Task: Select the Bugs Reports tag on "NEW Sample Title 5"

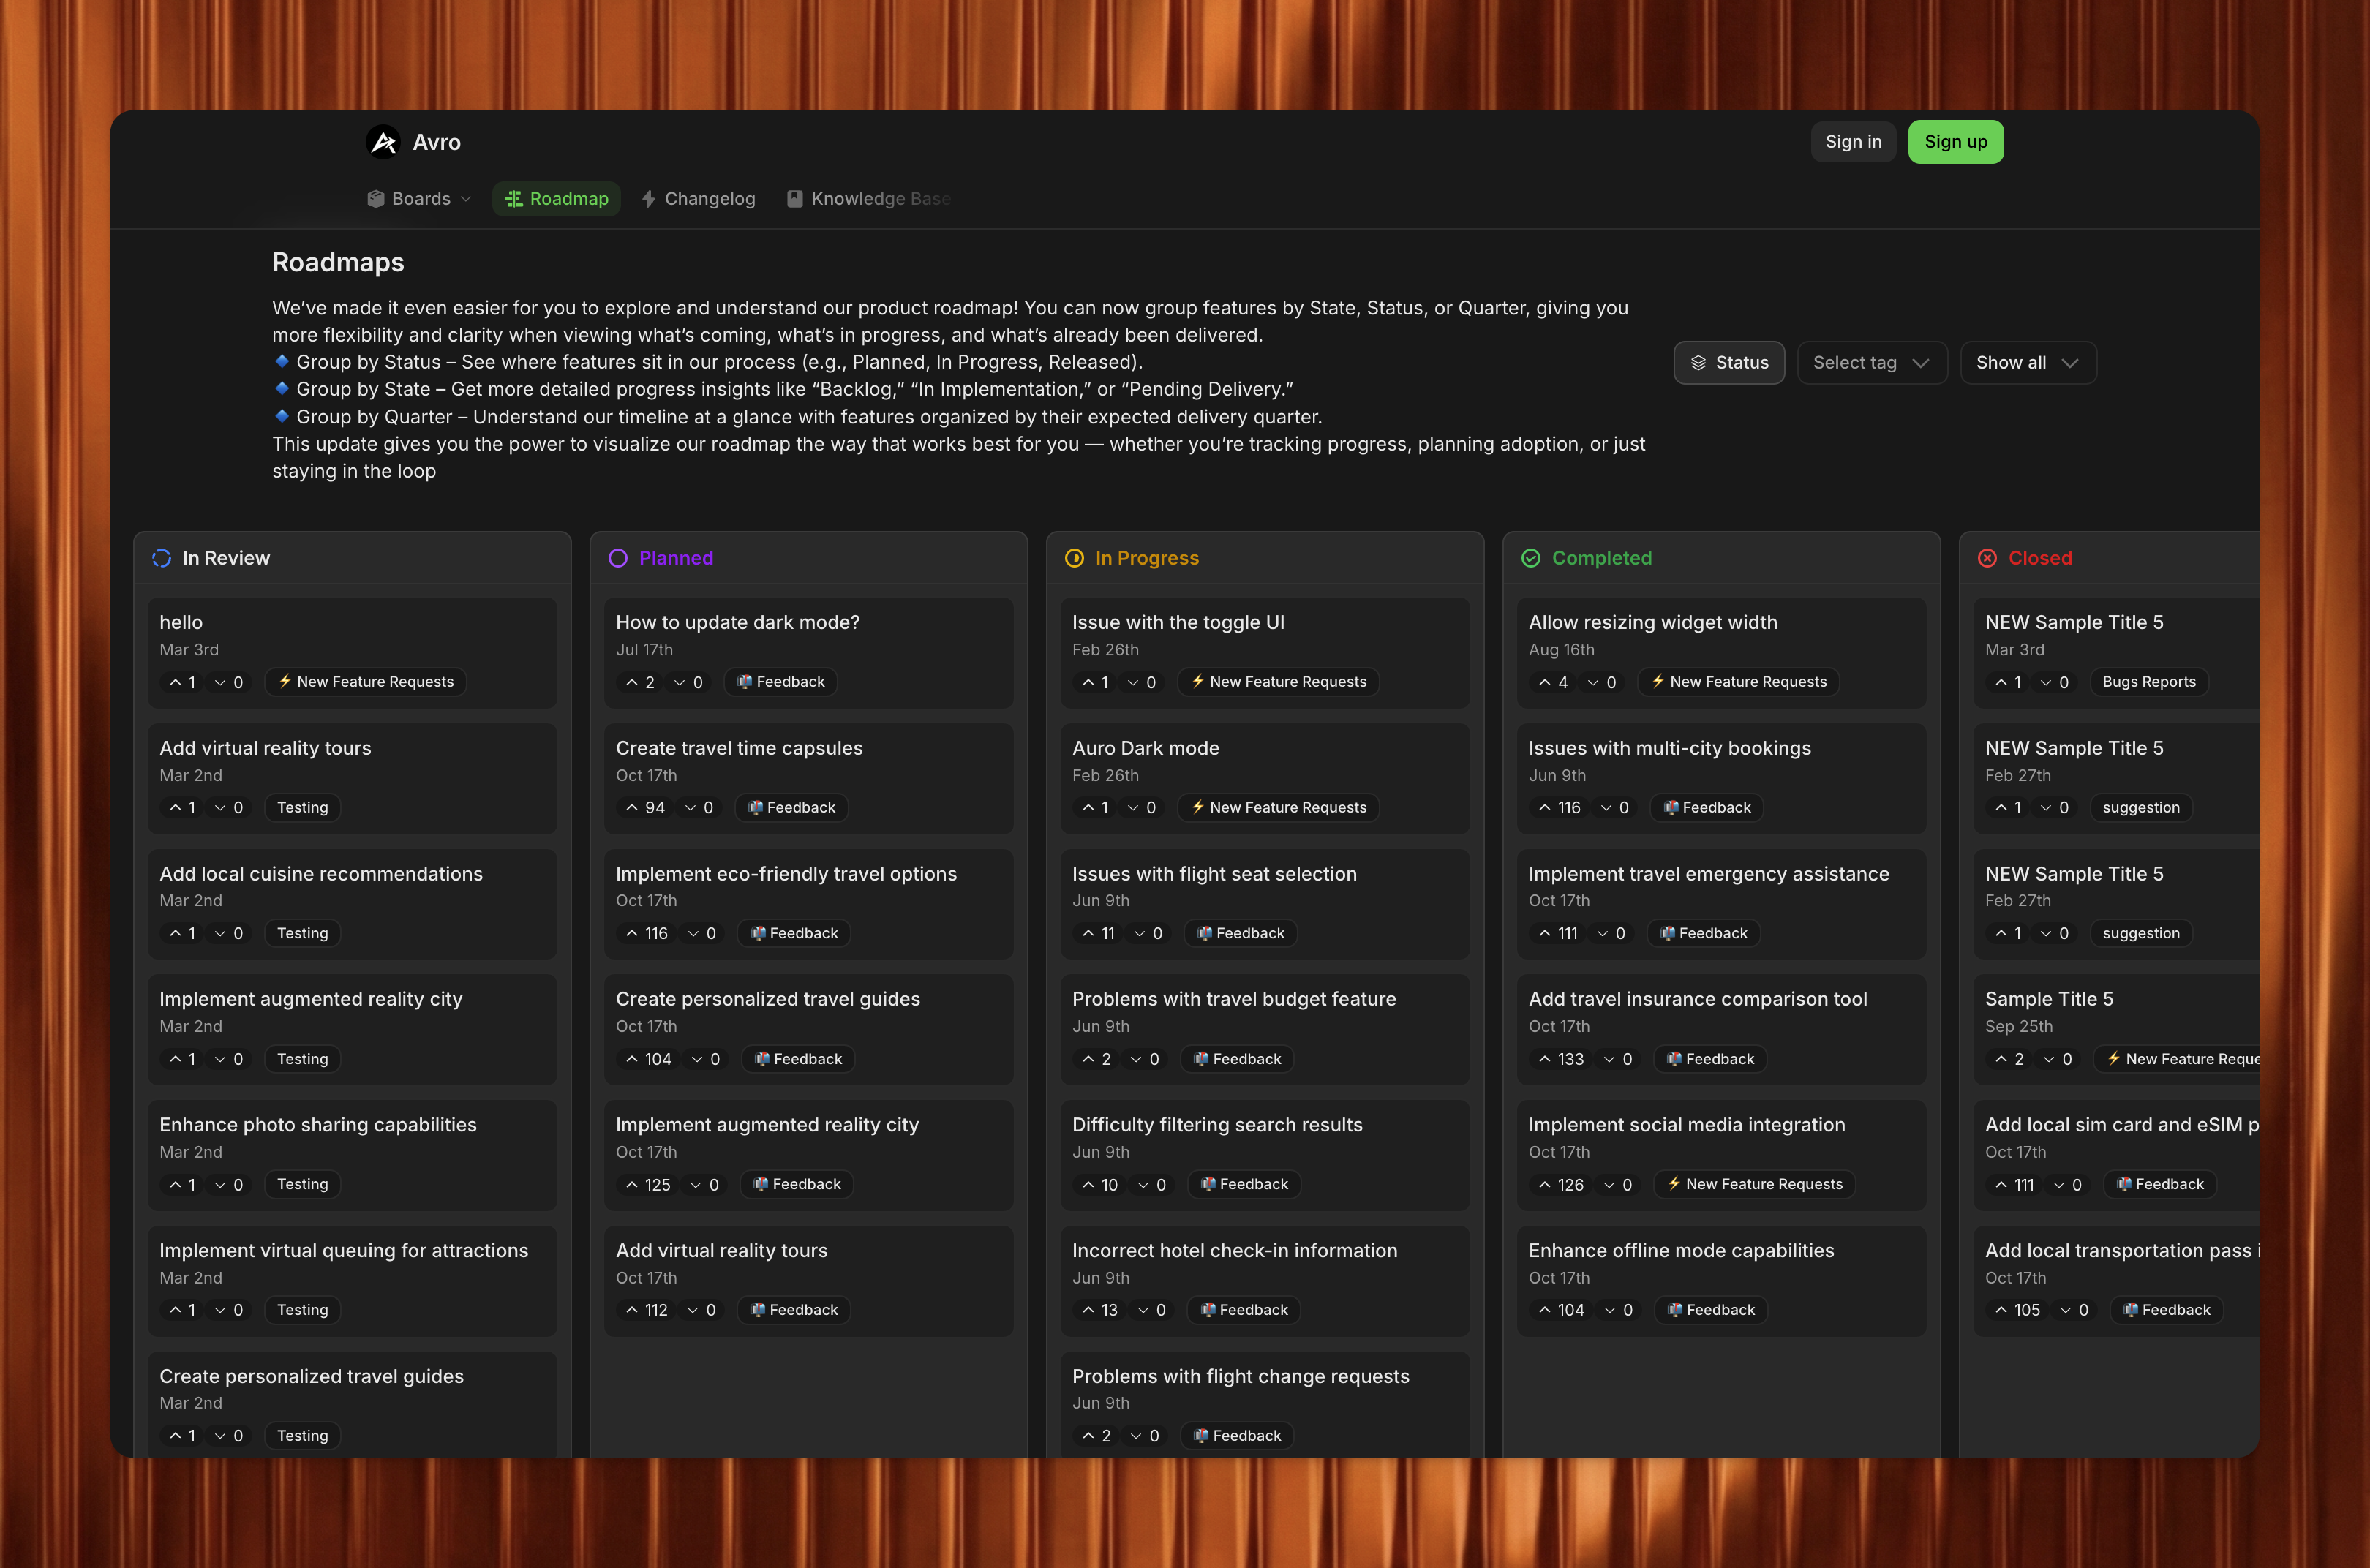Action: coord(2148,682)
